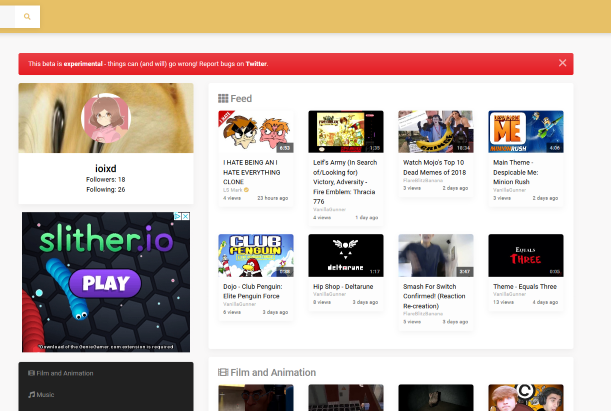Open LS Mark channel under the clone video
Screen dimensions: 611x411
(x=233, y=190)
